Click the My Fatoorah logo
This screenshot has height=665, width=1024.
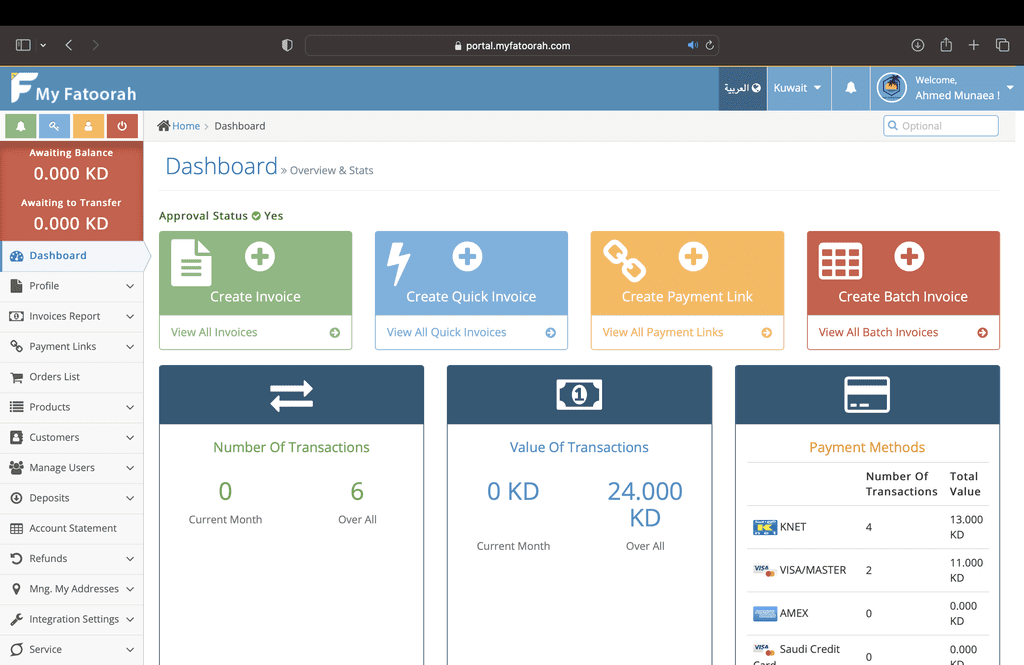(x=73, y=88)
